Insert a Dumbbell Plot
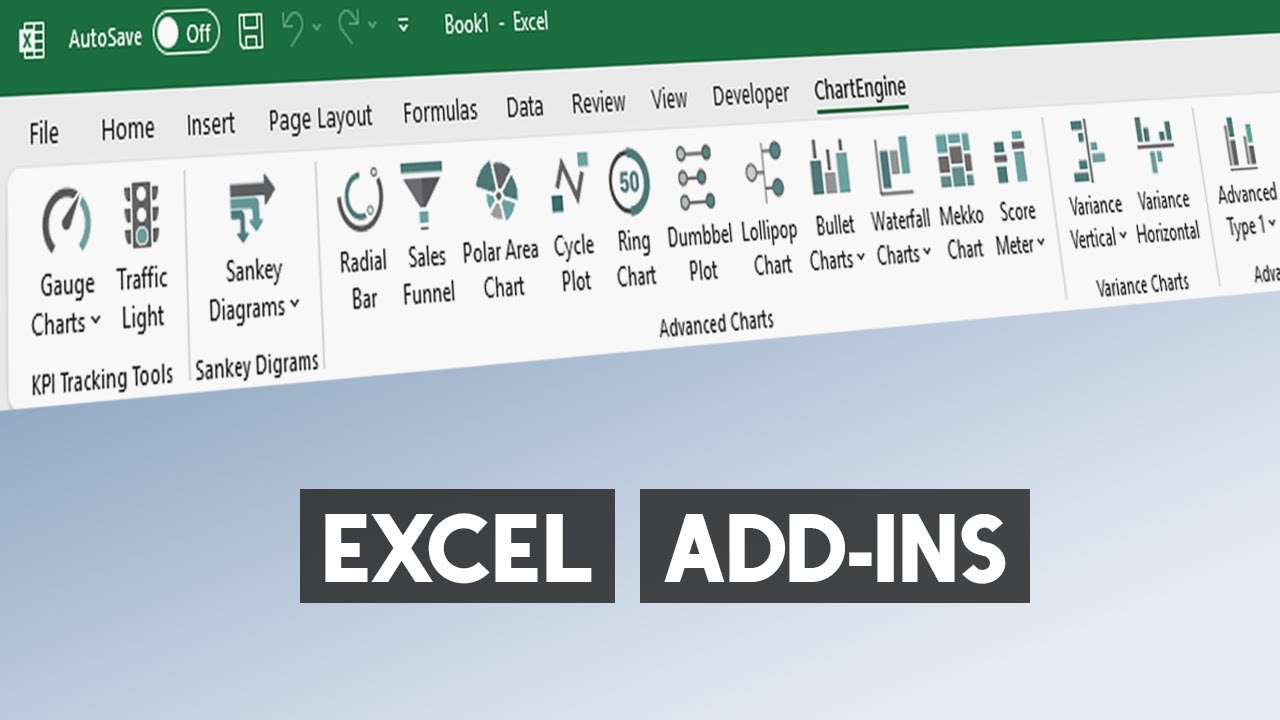The height and width of the screenshot is (720, 1280). point(699,214)
